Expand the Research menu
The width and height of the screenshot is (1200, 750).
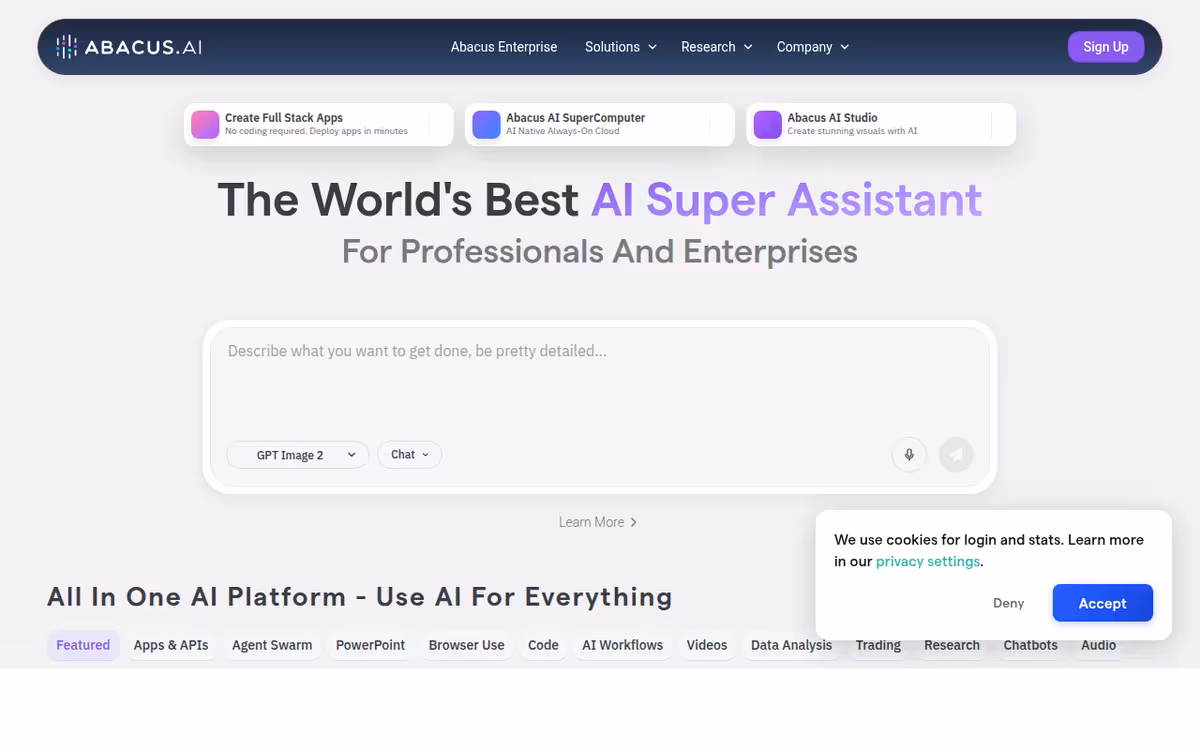tap(717, 47)
